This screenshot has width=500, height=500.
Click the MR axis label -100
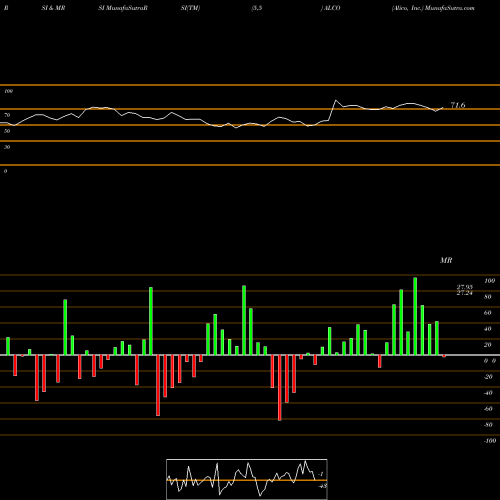(x=490, y=441)
